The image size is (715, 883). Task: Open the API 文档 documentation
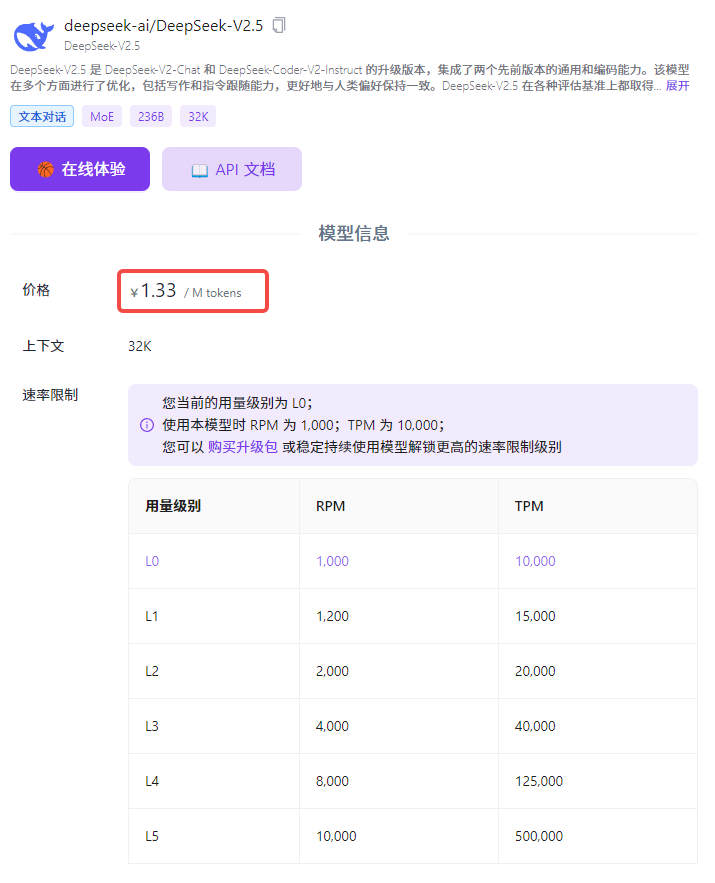(232, 169)
